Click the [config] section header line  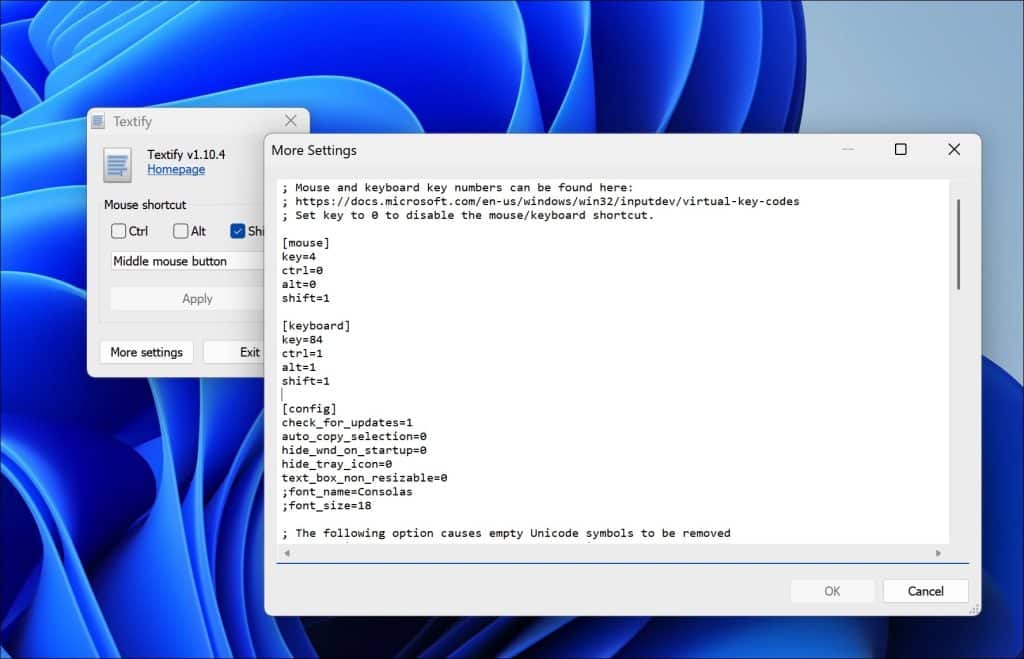tap(309, 409)
